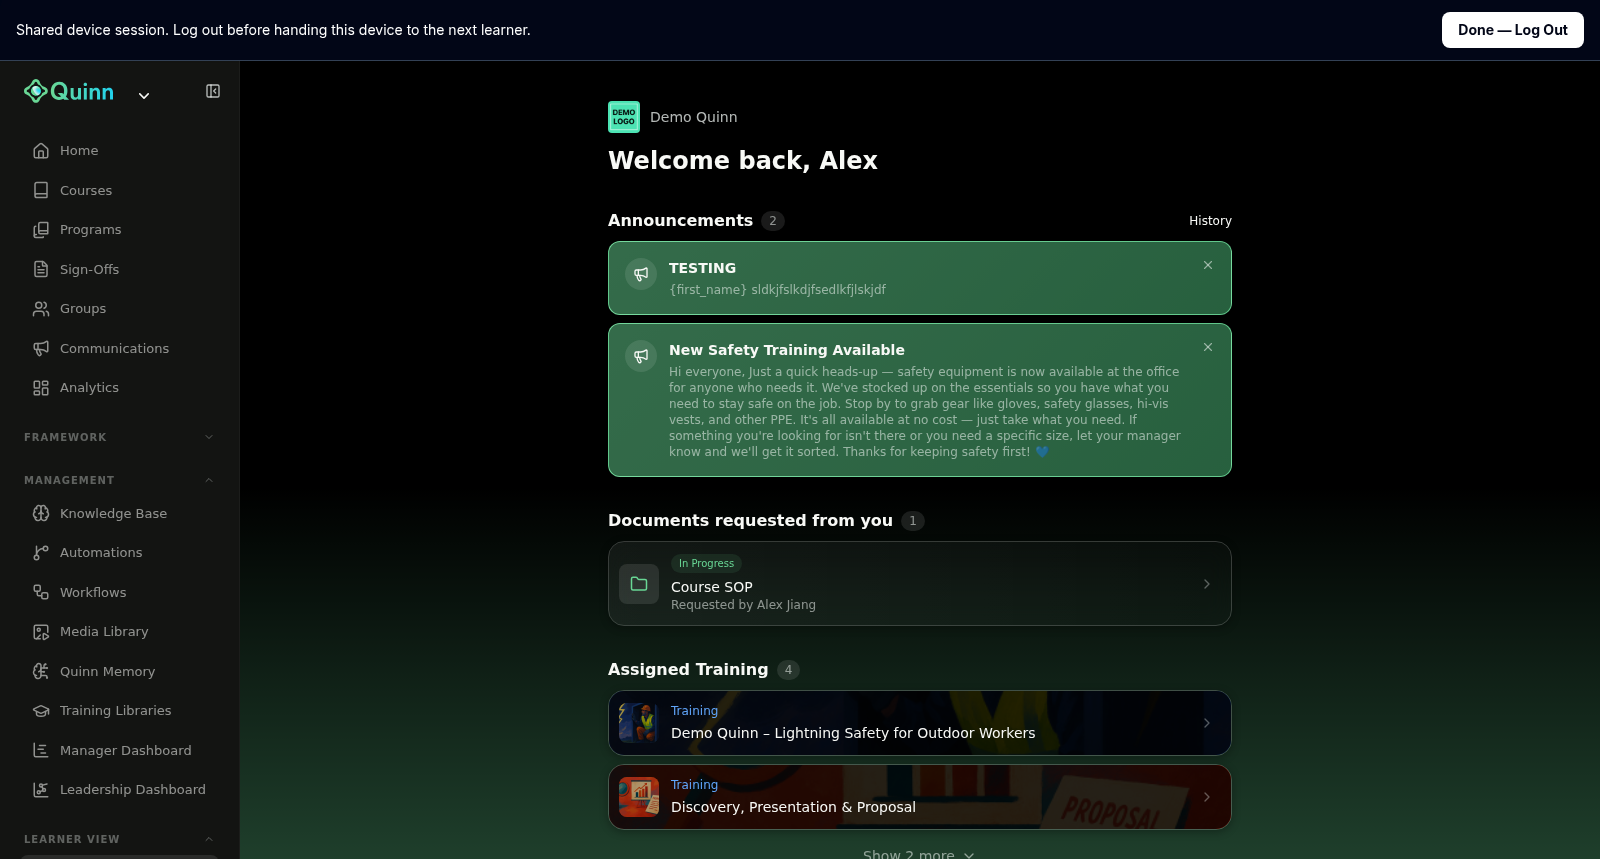Click the Training Libraries graduation cap icon
Viewport: 1600px width, 859px height.
41,711
